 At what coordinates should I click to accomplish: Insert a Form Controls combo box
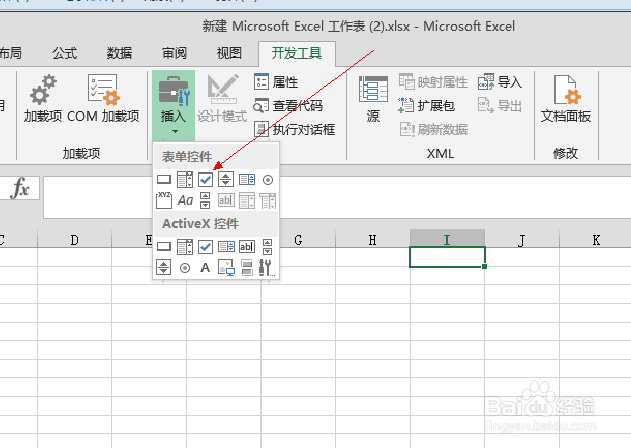click(185, 180)
